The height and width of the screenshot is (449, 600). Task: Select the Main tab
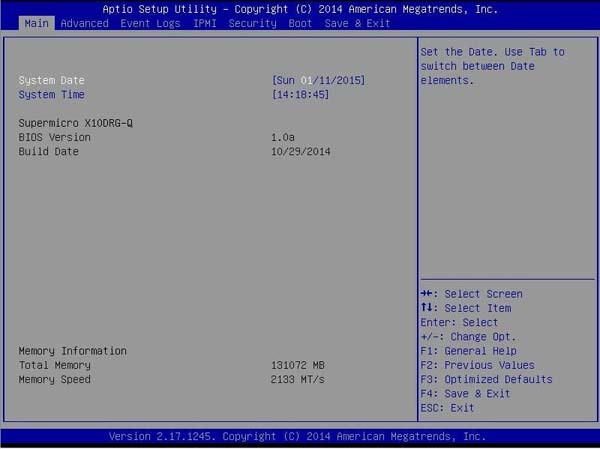(36, 23)
